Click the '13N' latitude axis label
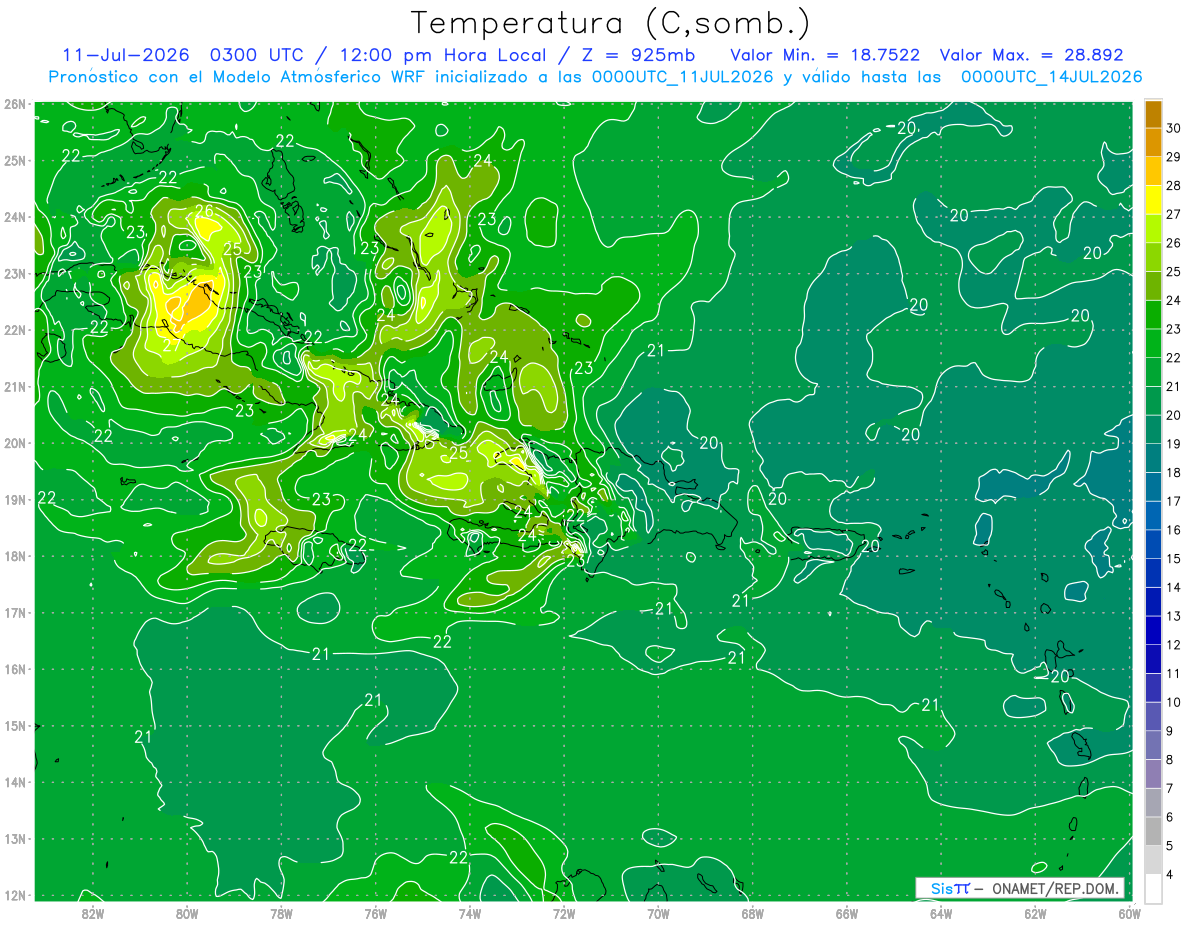Screen dimensions: 1200x927 click(15, 839)
